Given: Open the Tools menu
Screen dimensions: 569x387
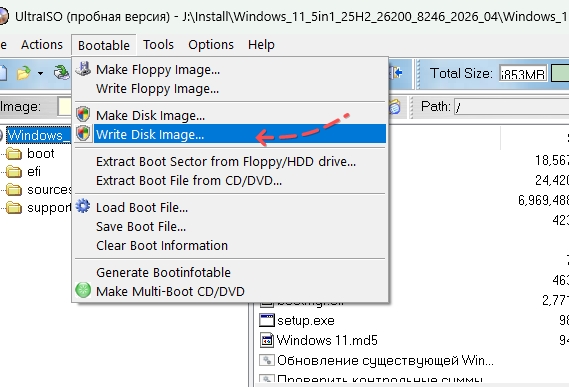Looking at the screenshot, I should 158,45.
